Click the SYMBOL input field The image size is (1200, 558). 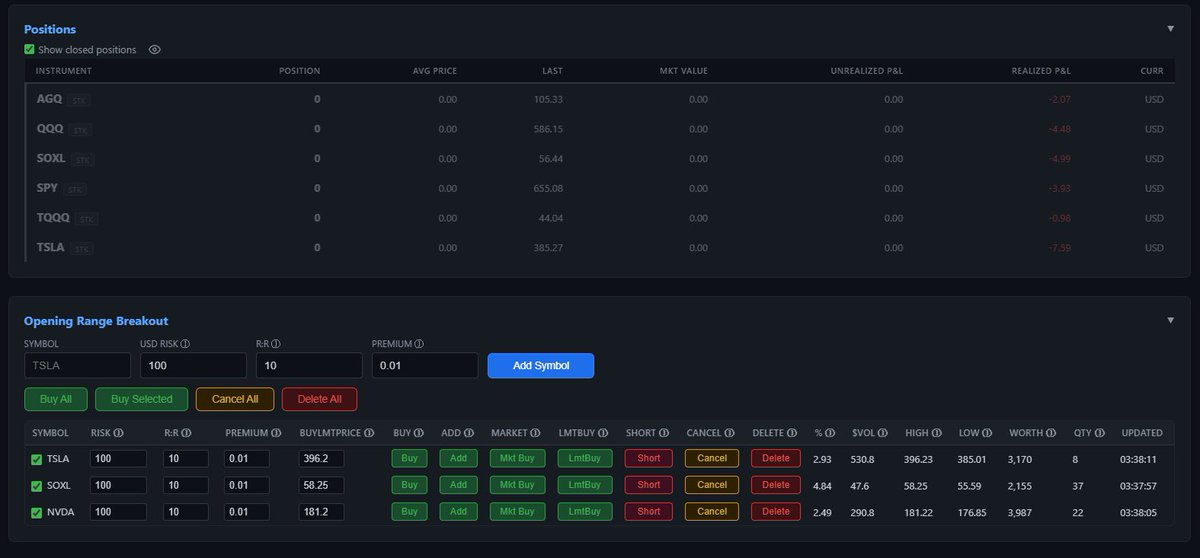pyautogui.click(x=78, y=366)
